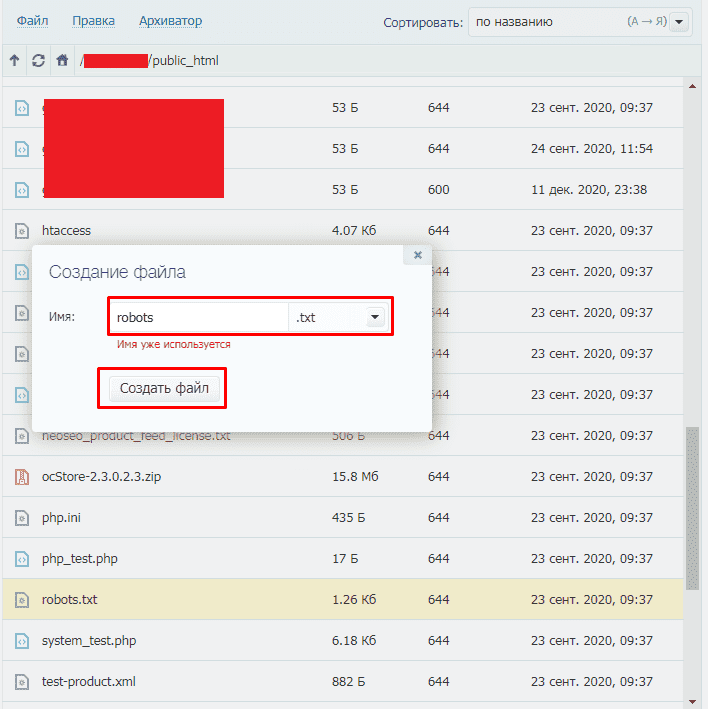Open php_test.php file name
Screen dimensions: 708x709
tap(80, 559)
